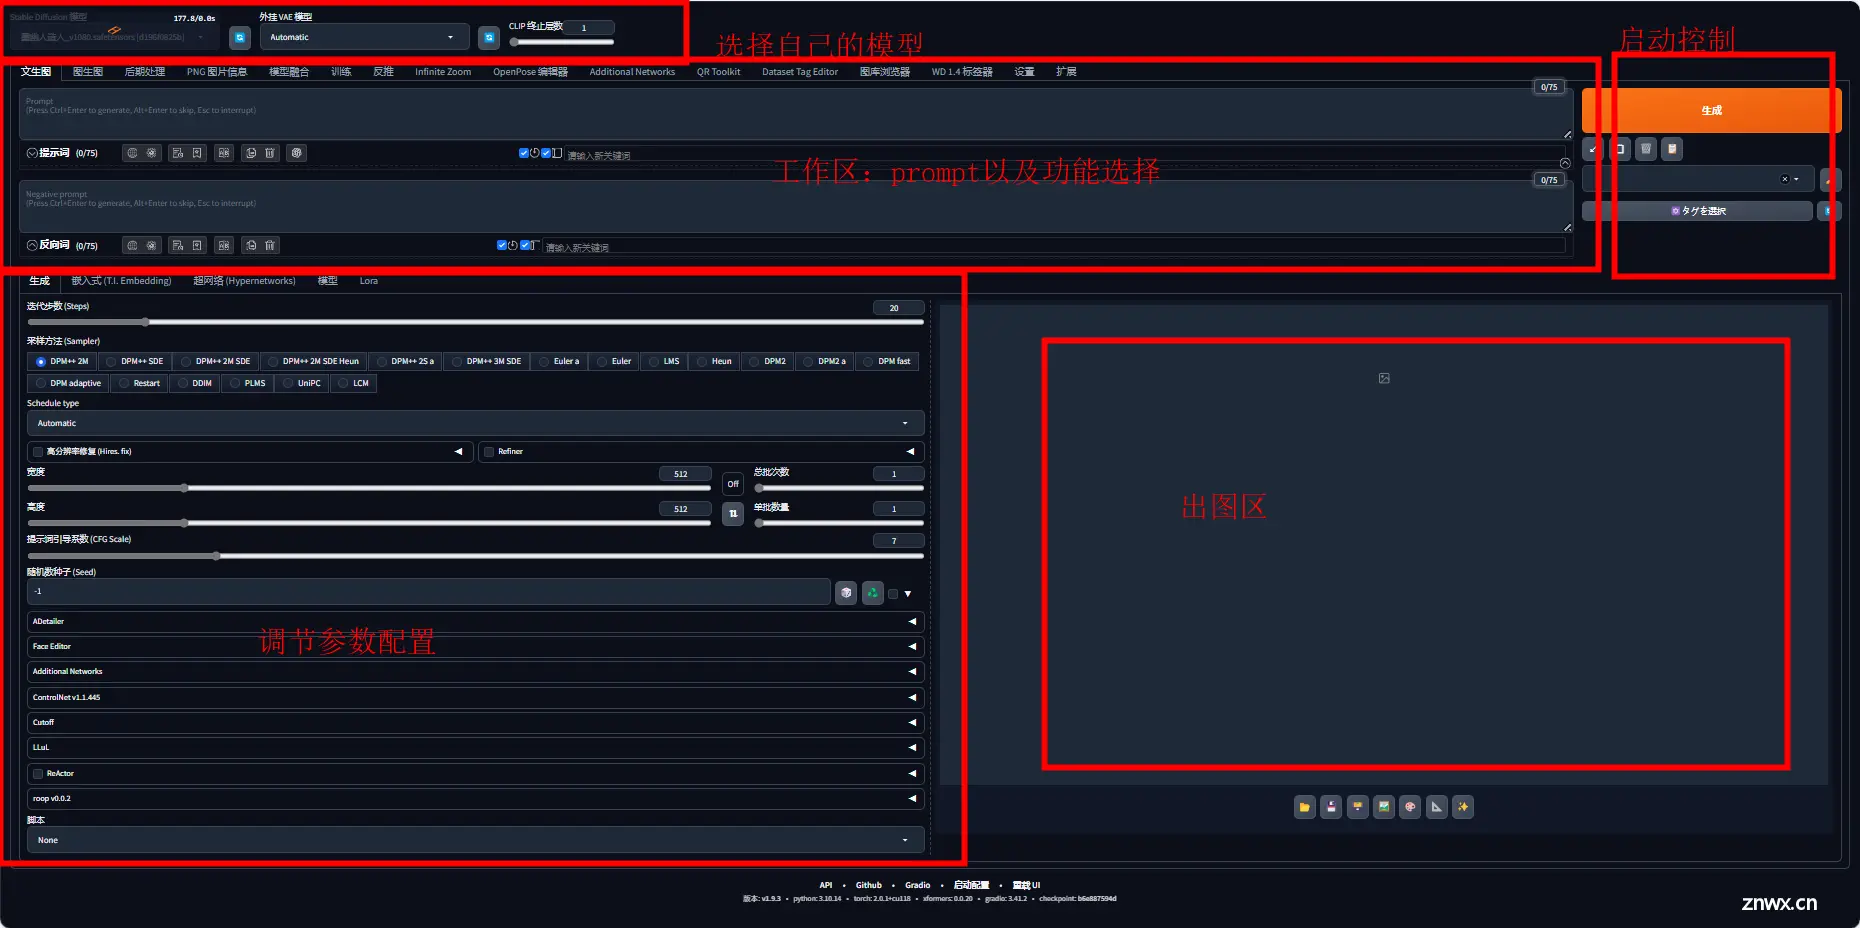Click the CLIP 终止层数 slider
1860x928 pixels.
point(562,42)
